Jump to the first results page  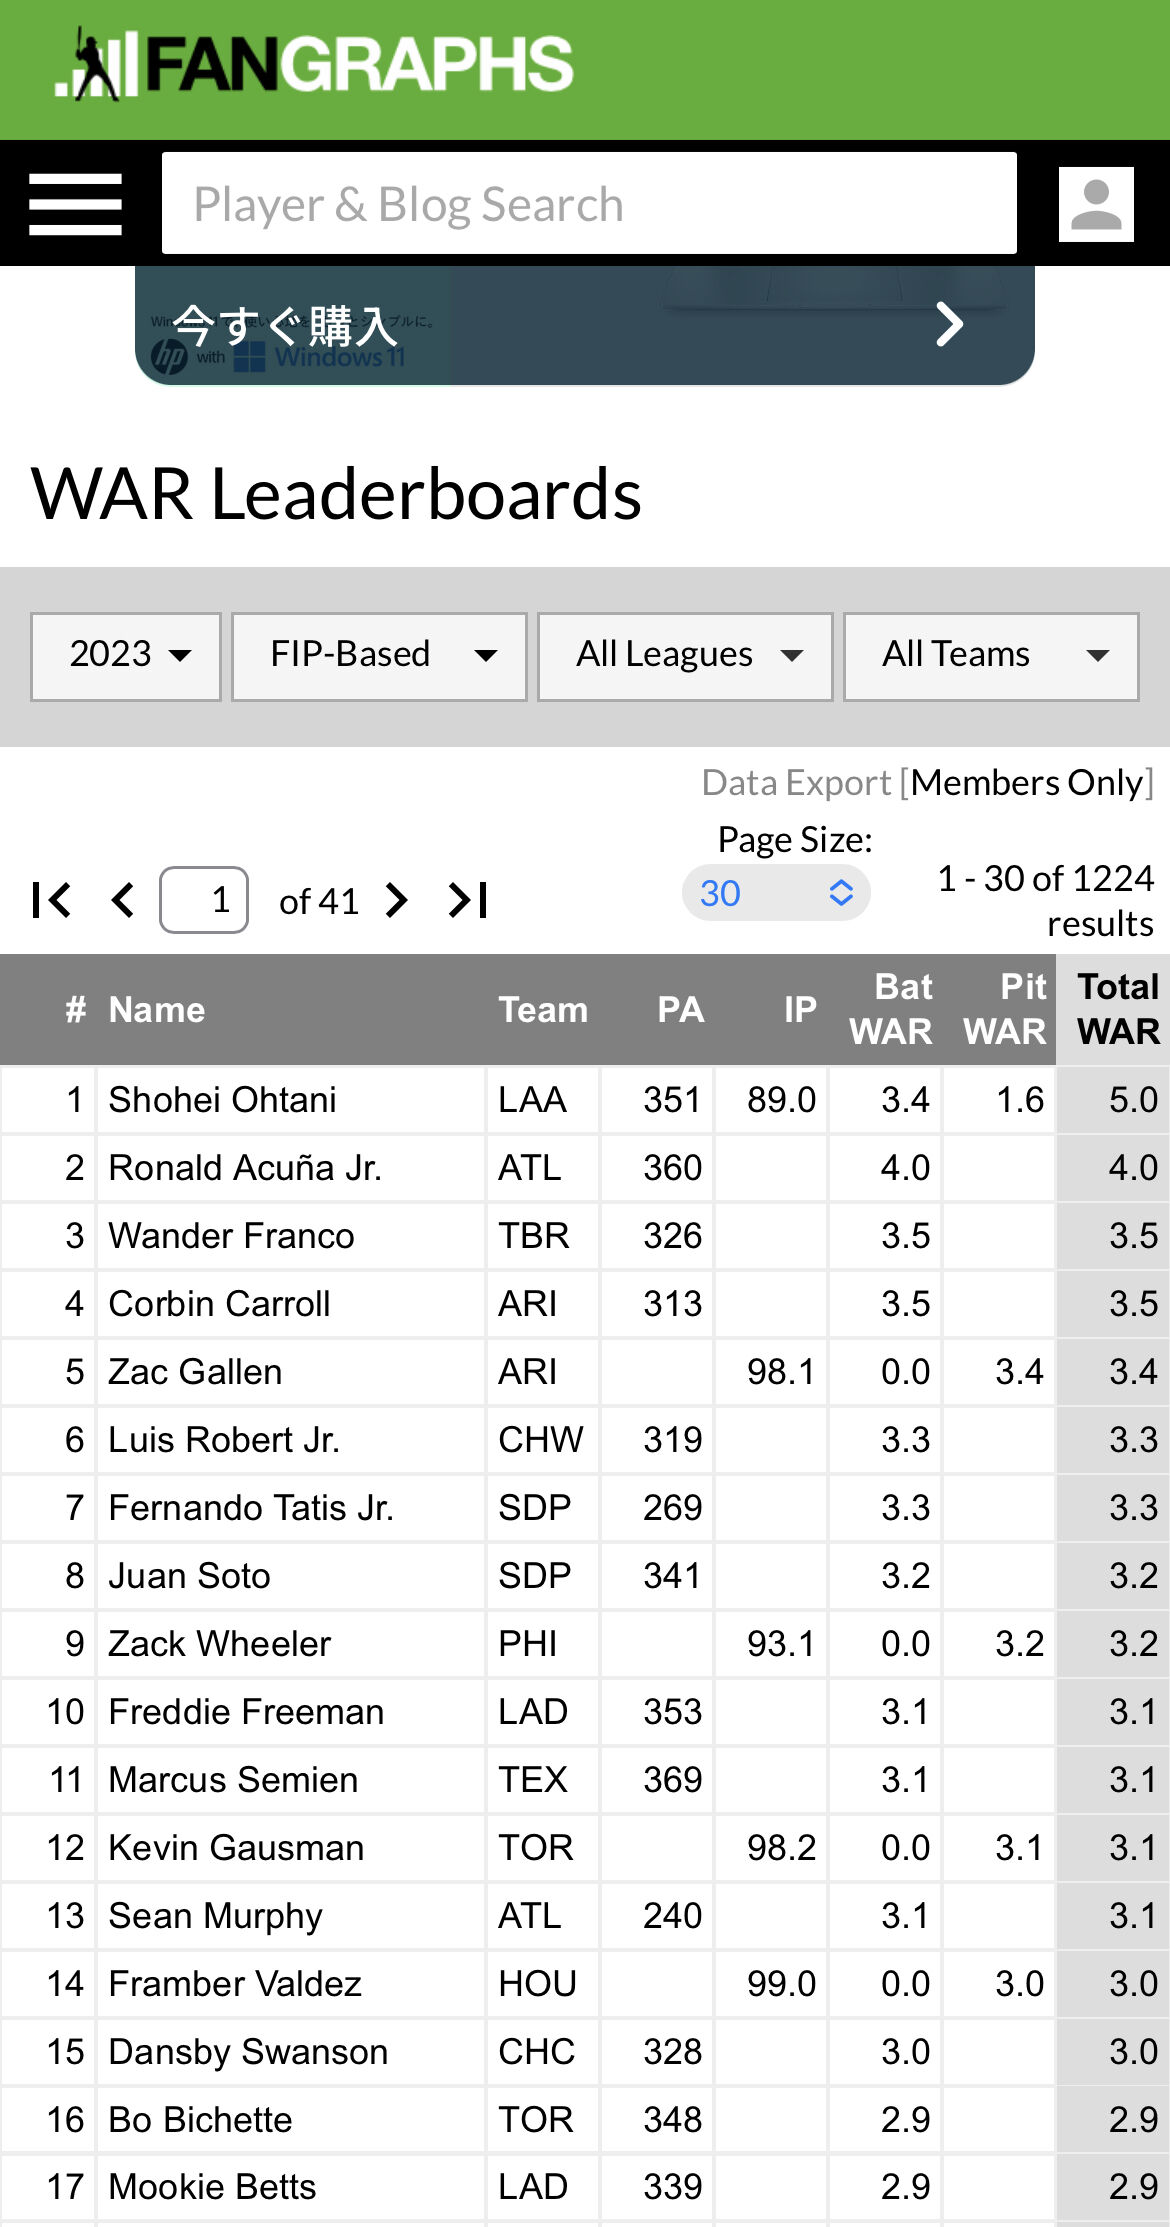pyautogui.click(x=51, y=900)
